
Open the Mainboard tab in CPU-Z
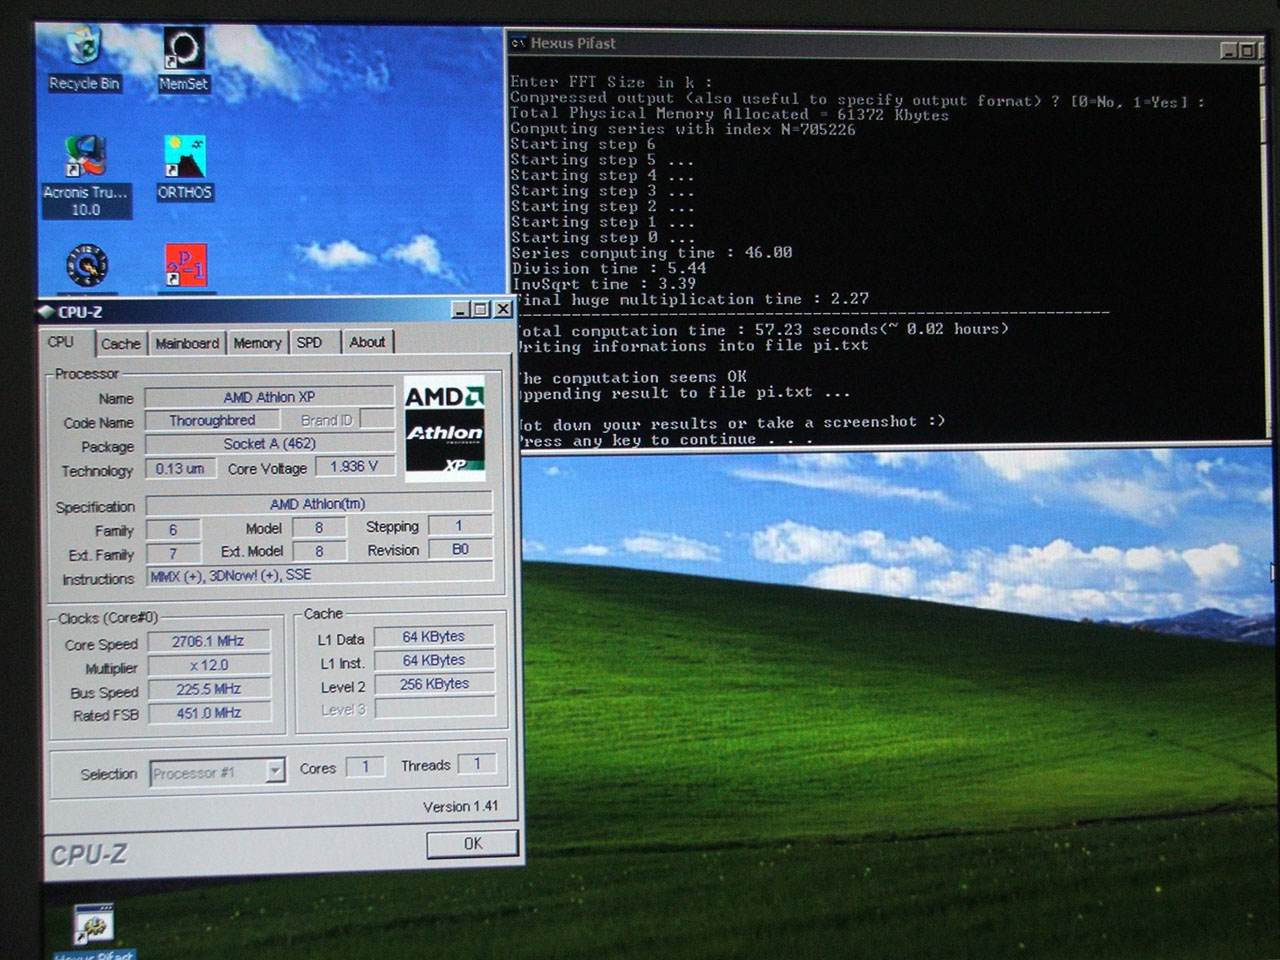(x=187, y=343)
